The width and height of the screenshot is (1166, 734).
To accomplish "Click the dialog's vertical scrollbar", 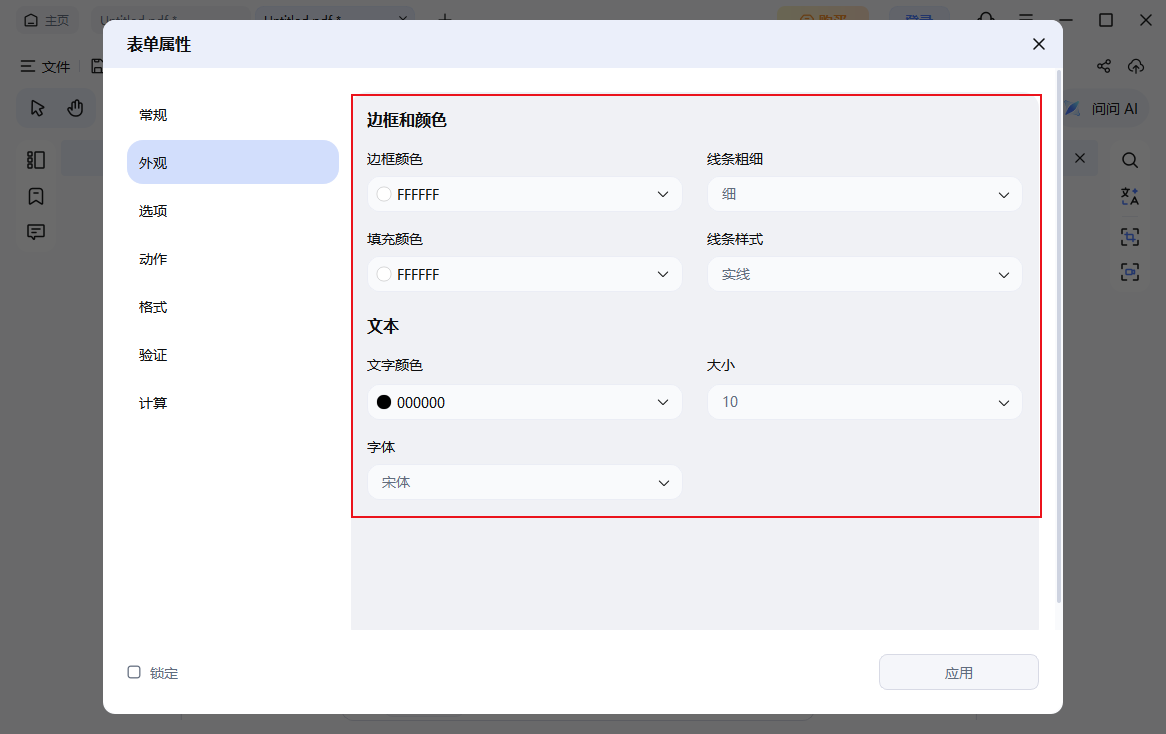I will (1059, 336).
